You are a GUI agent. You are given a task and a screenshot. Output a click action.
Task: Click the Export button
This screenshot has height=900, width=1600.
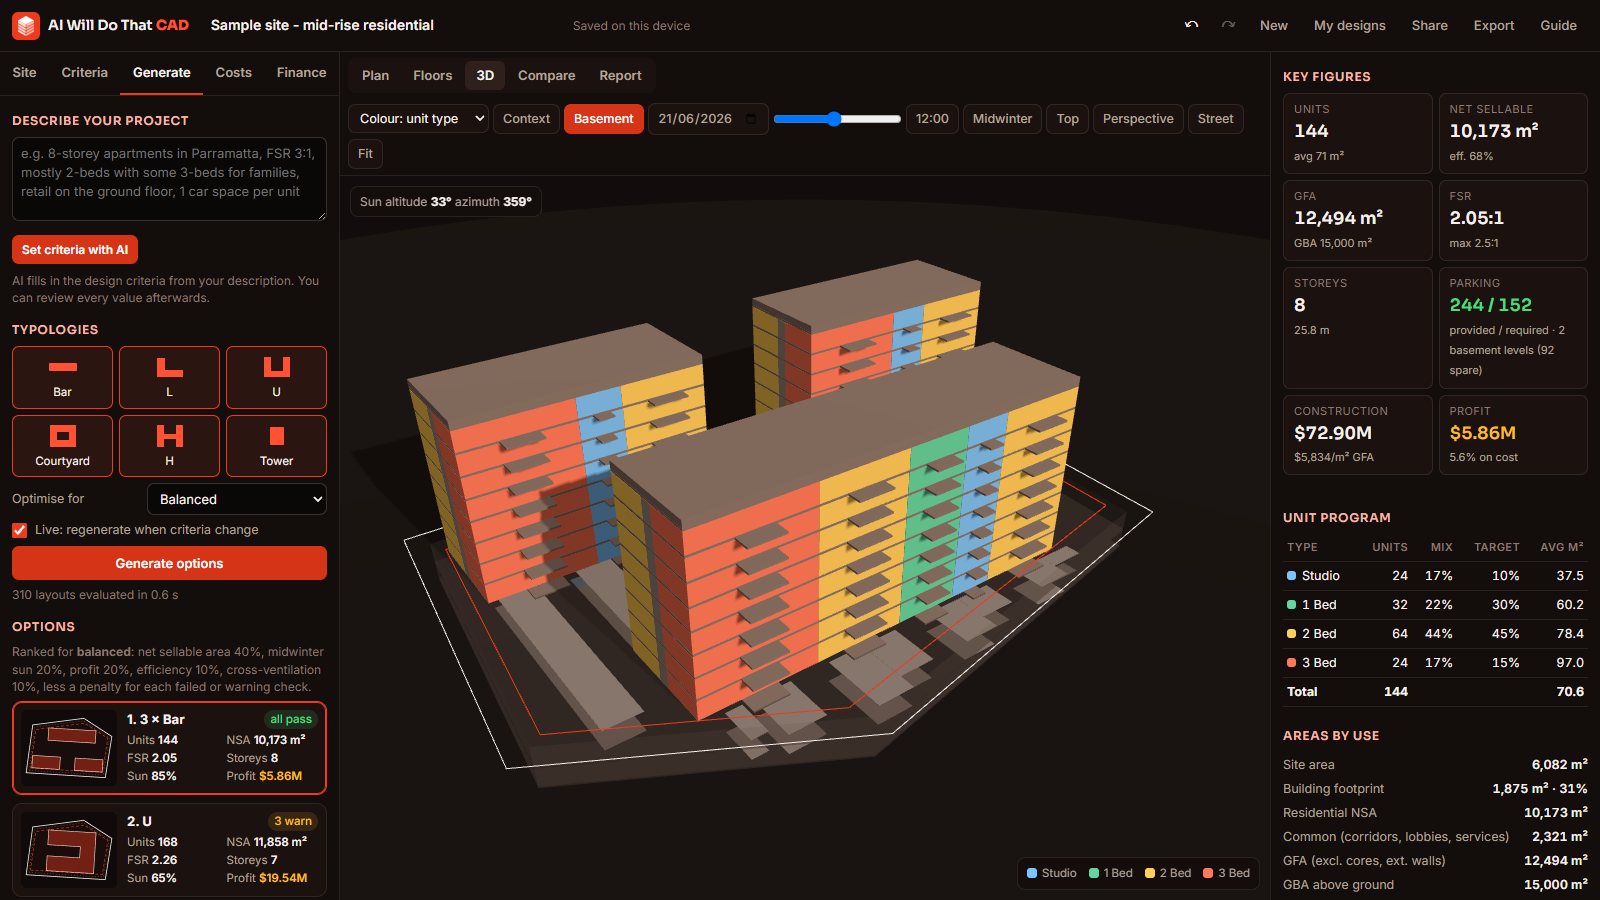[x=1493, y=26]
